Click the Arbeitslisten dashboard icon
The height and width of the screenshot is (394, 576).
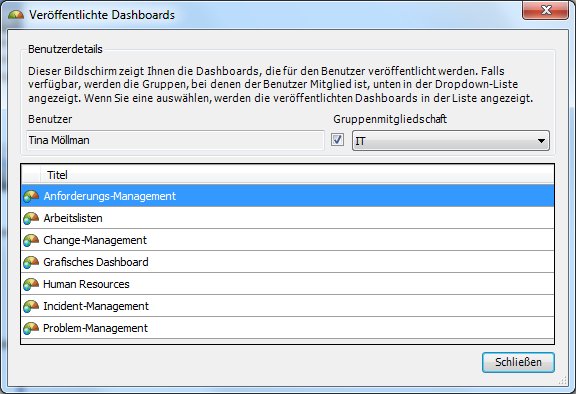tap(31, 218)
